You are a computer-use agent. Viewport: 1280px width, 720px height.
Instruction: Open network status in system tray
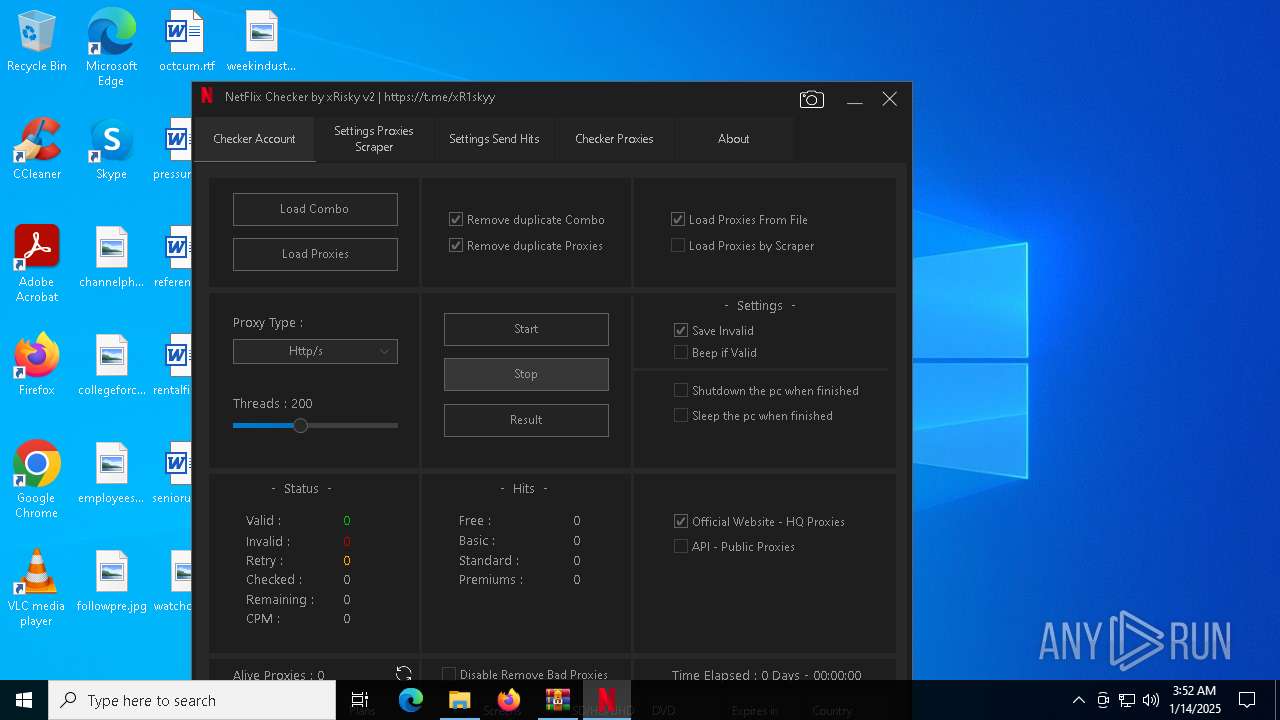1127,700
